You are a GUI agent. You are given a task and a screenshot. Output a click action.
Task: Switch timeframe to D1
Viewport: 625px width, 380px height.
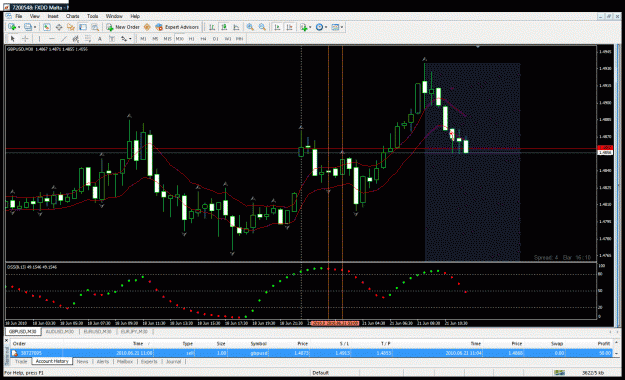pos(215,39)
